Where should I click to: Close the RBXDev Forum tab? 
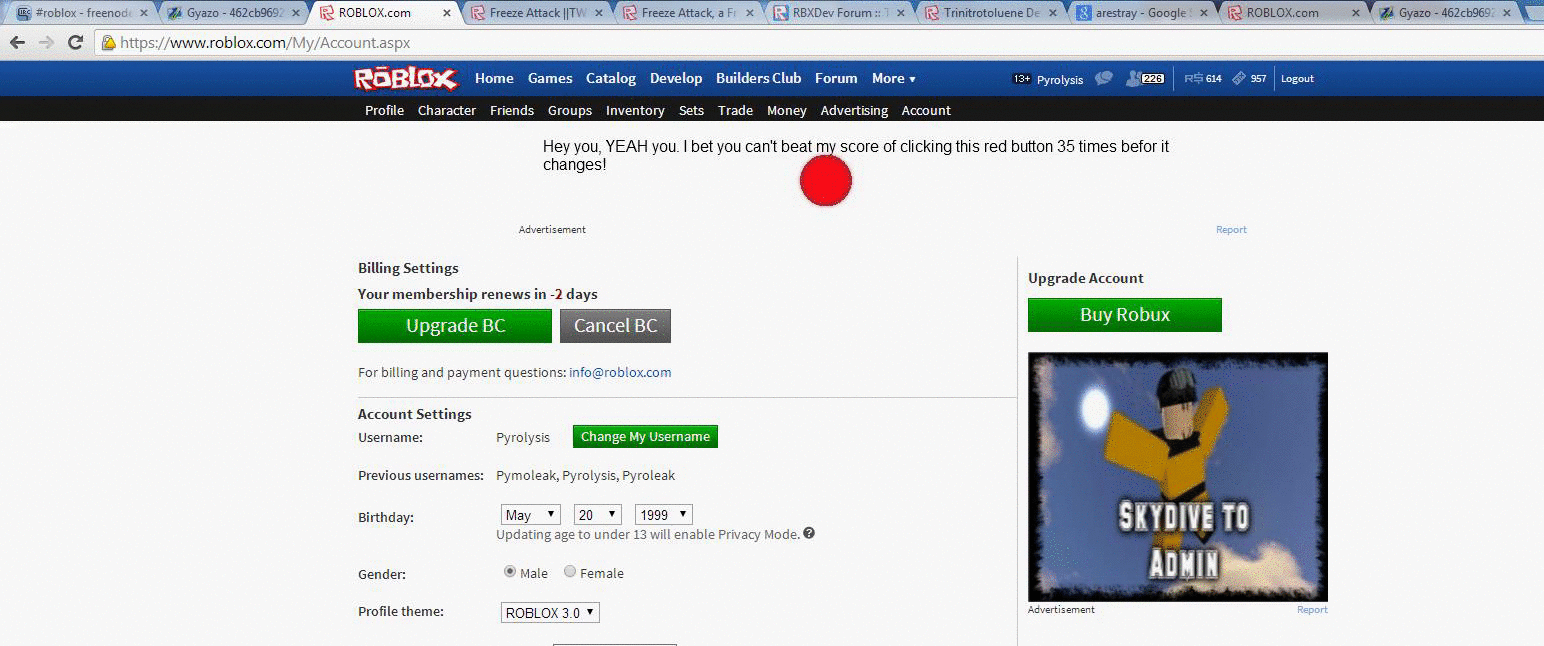tap(901, 13)
